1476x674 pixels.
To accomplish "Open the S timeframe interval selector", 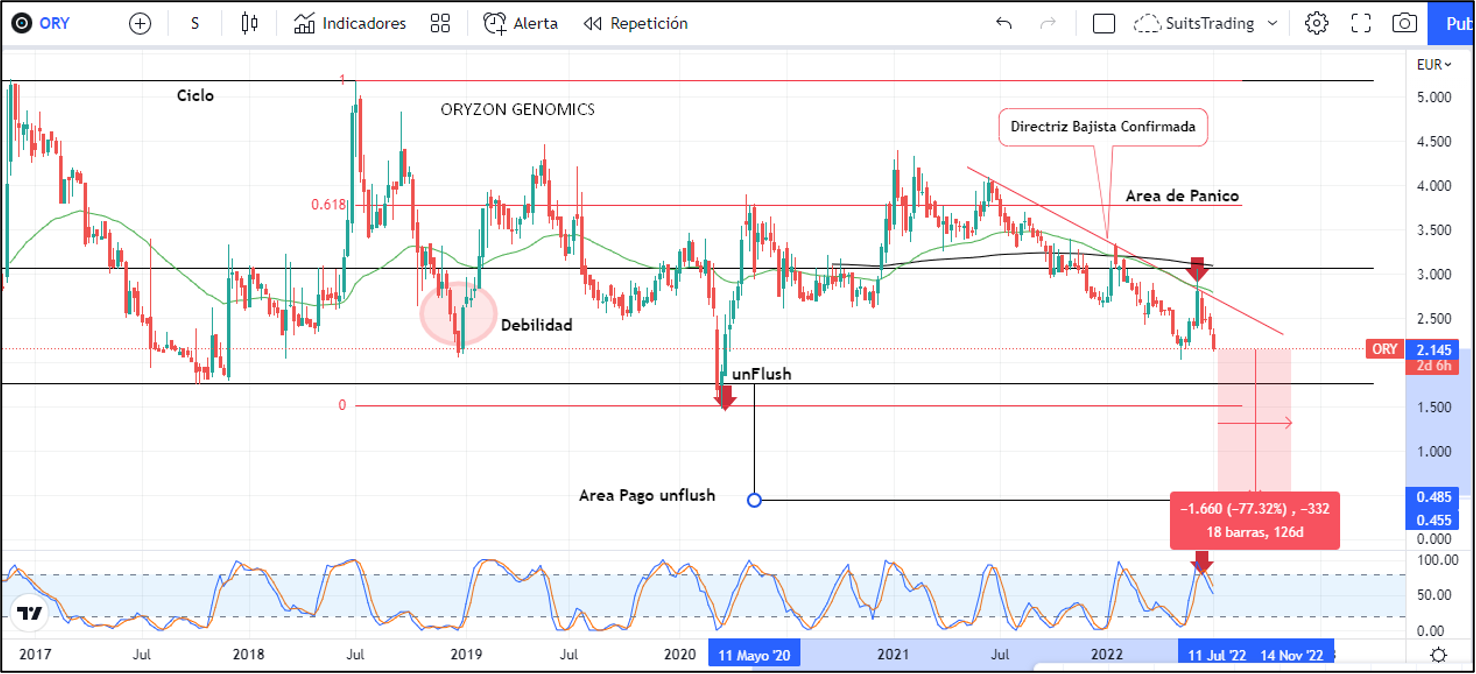I will pos(195,23).
